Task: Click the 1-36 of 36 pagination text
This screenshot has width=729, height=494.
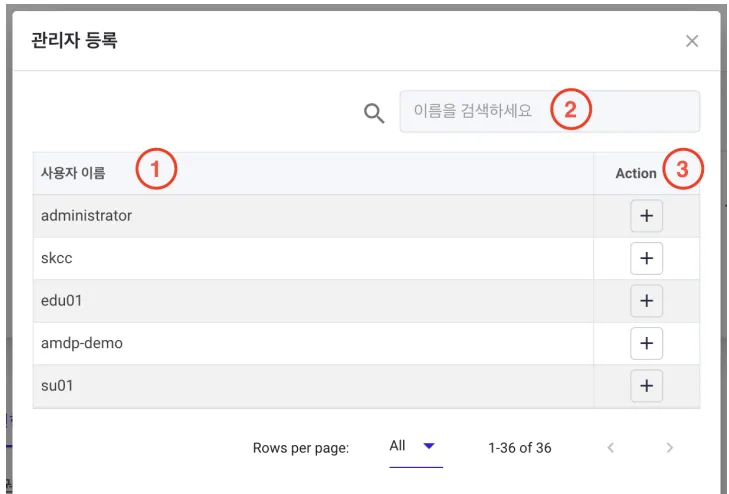Action: pyautogui.click(x=519, y=448)
